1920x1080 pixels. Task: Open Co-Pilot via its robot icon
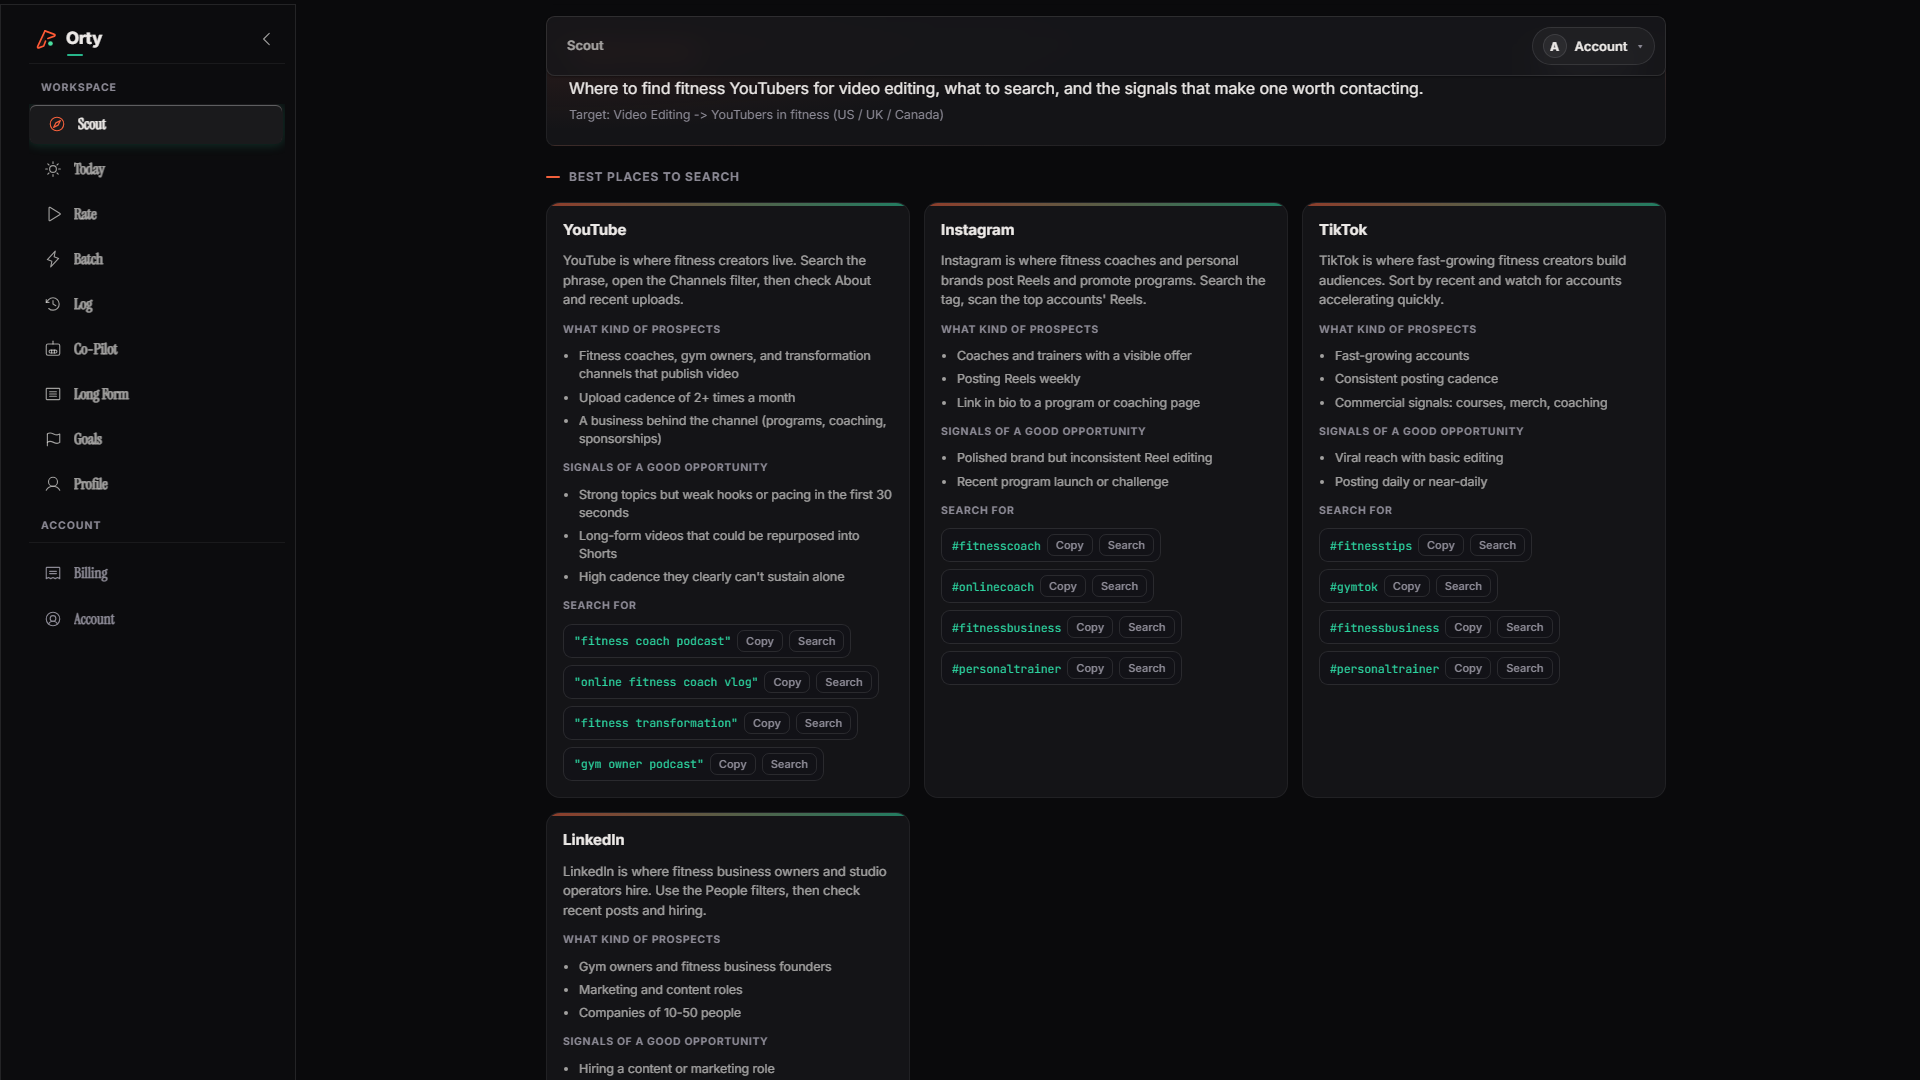coord(53,349)
